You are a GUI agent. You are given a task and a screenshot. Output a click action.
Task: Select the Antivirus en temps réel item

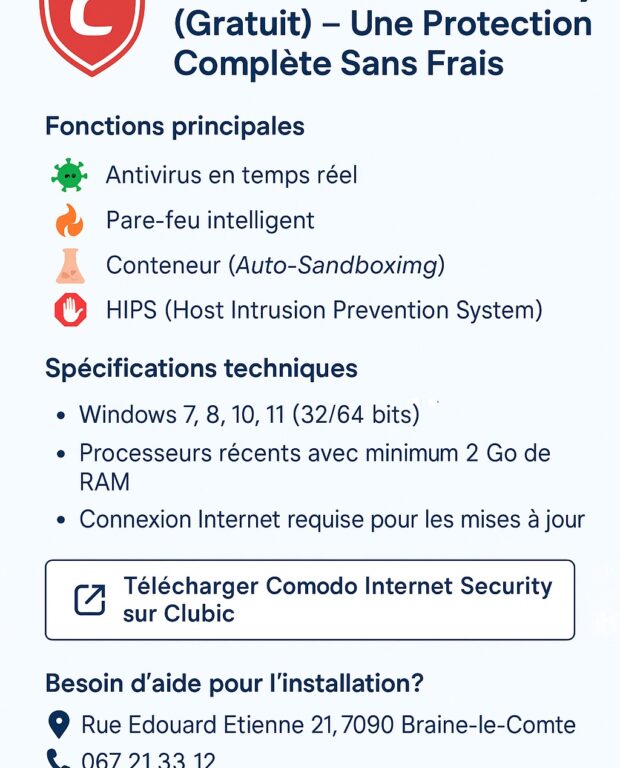pos(231,175)
